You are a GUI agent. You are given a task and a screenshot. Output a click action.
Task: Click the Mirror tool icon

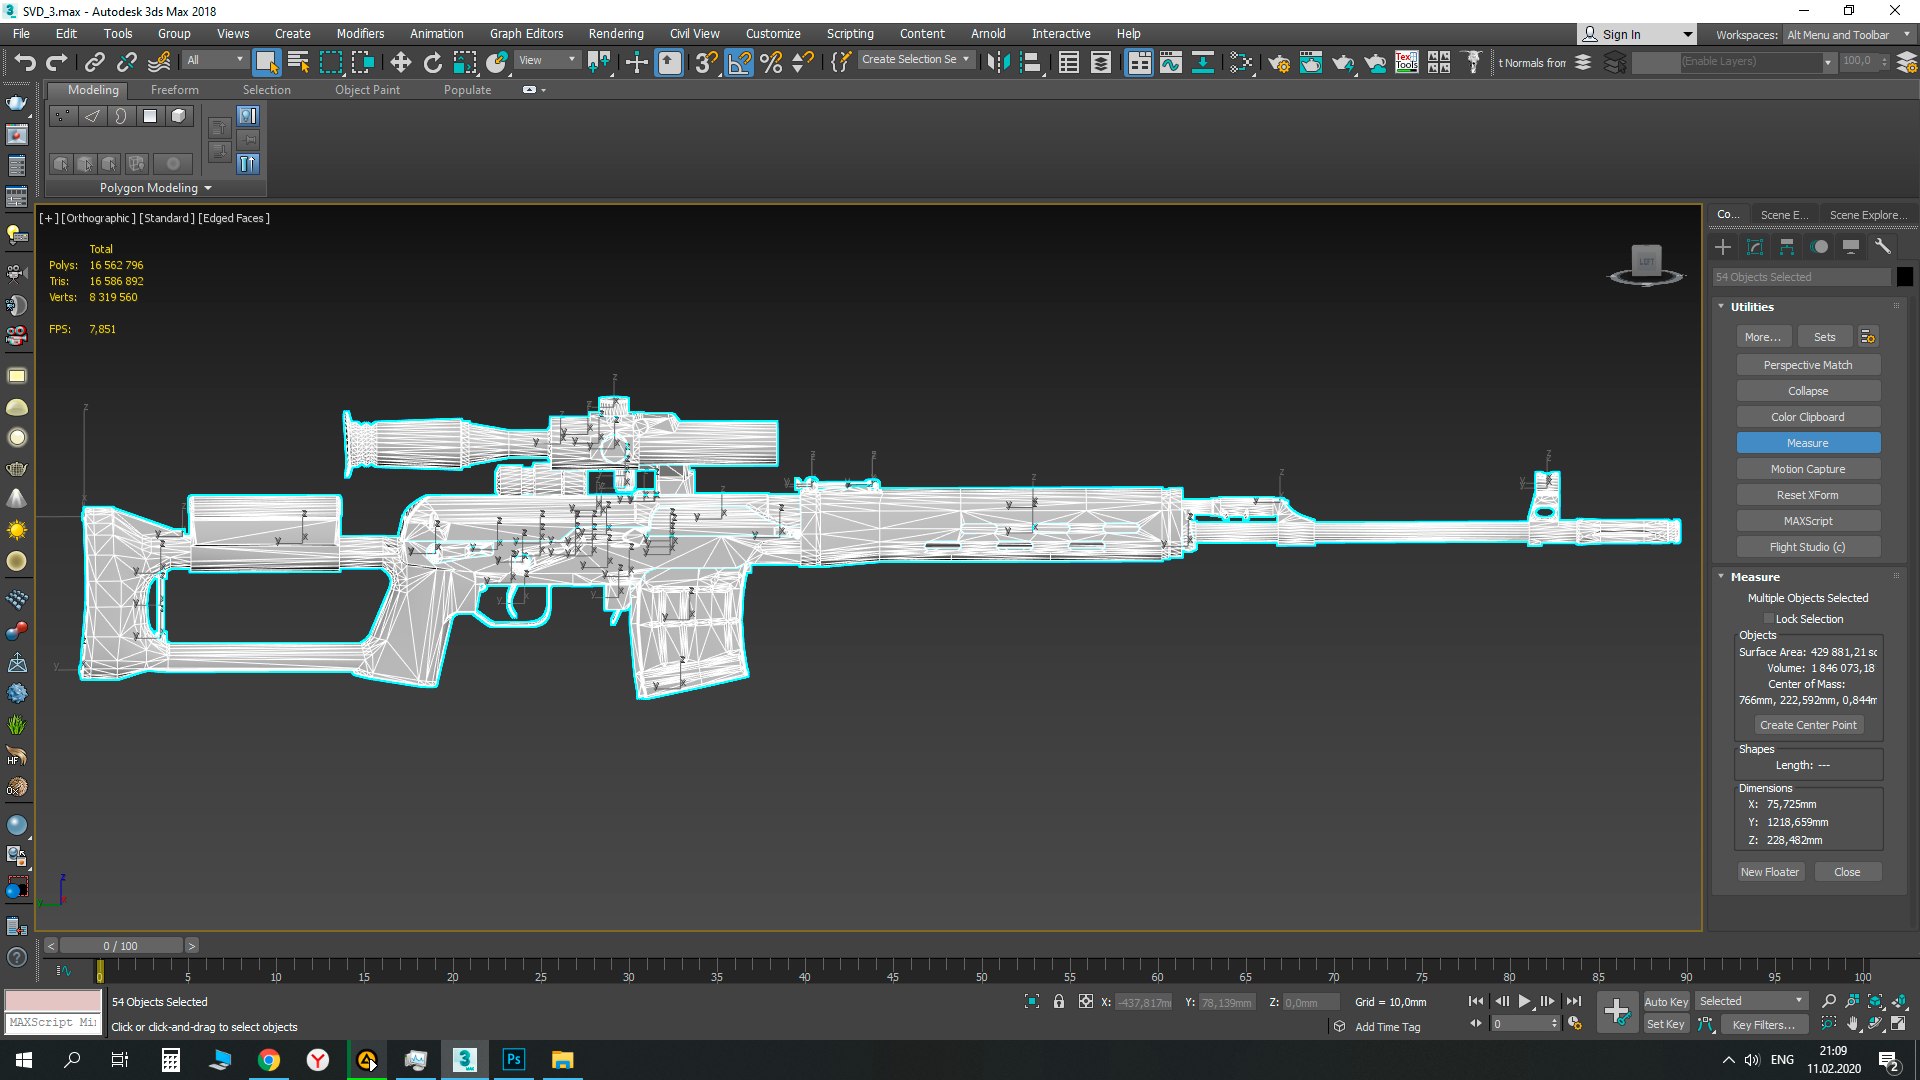coord(997,62)
